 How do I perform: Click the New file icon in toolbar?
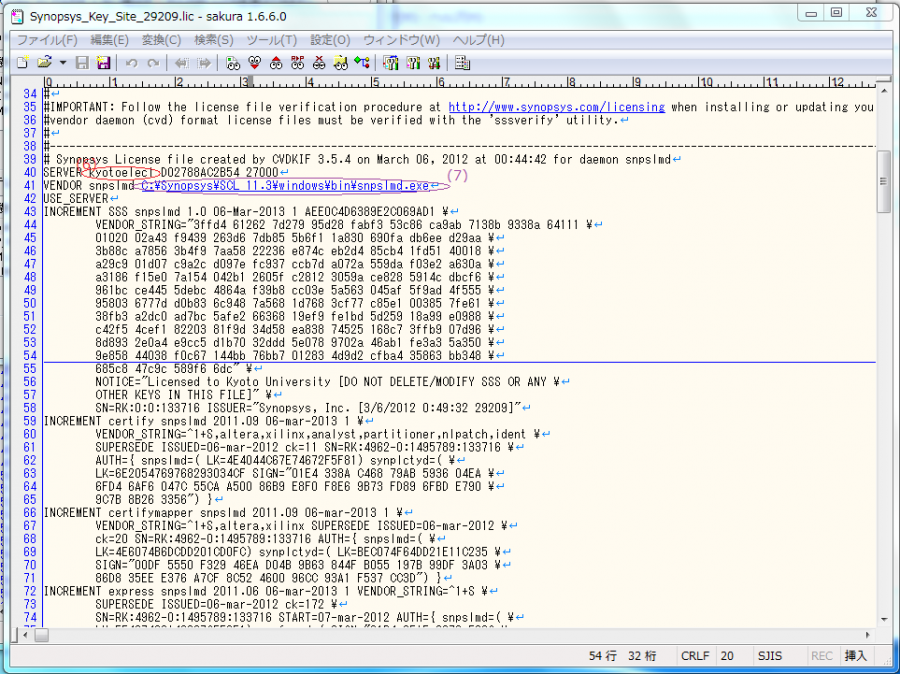pos(22,62)
